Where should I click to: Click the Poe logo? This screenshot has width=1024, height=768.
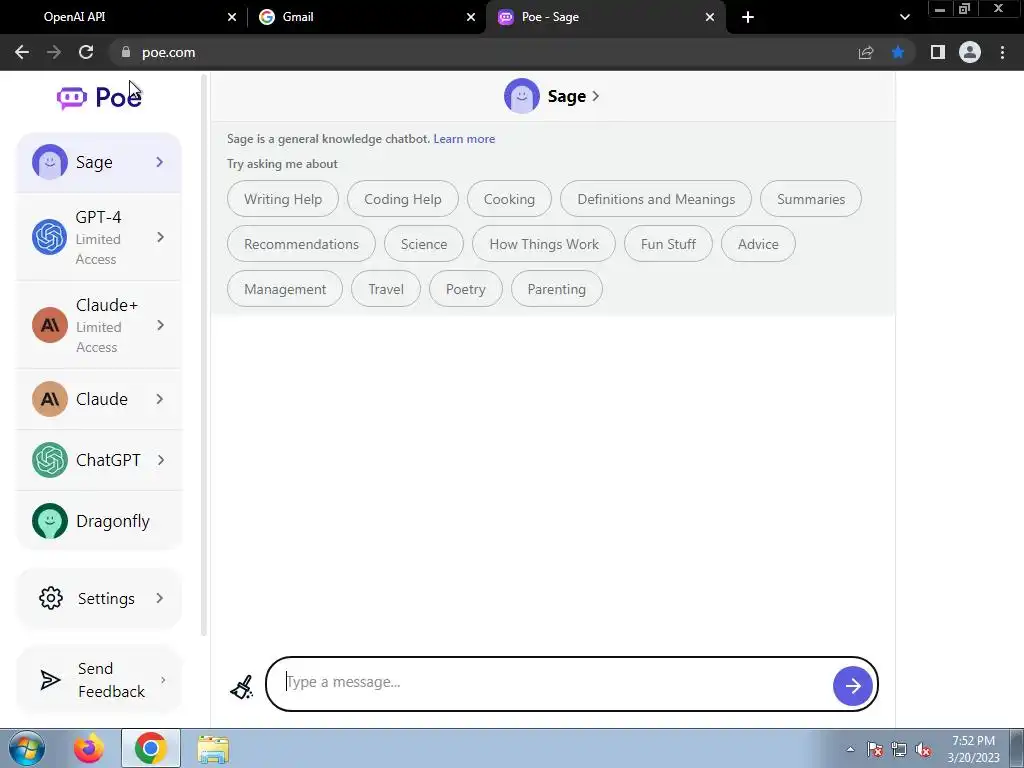click(x=99, y=97)
